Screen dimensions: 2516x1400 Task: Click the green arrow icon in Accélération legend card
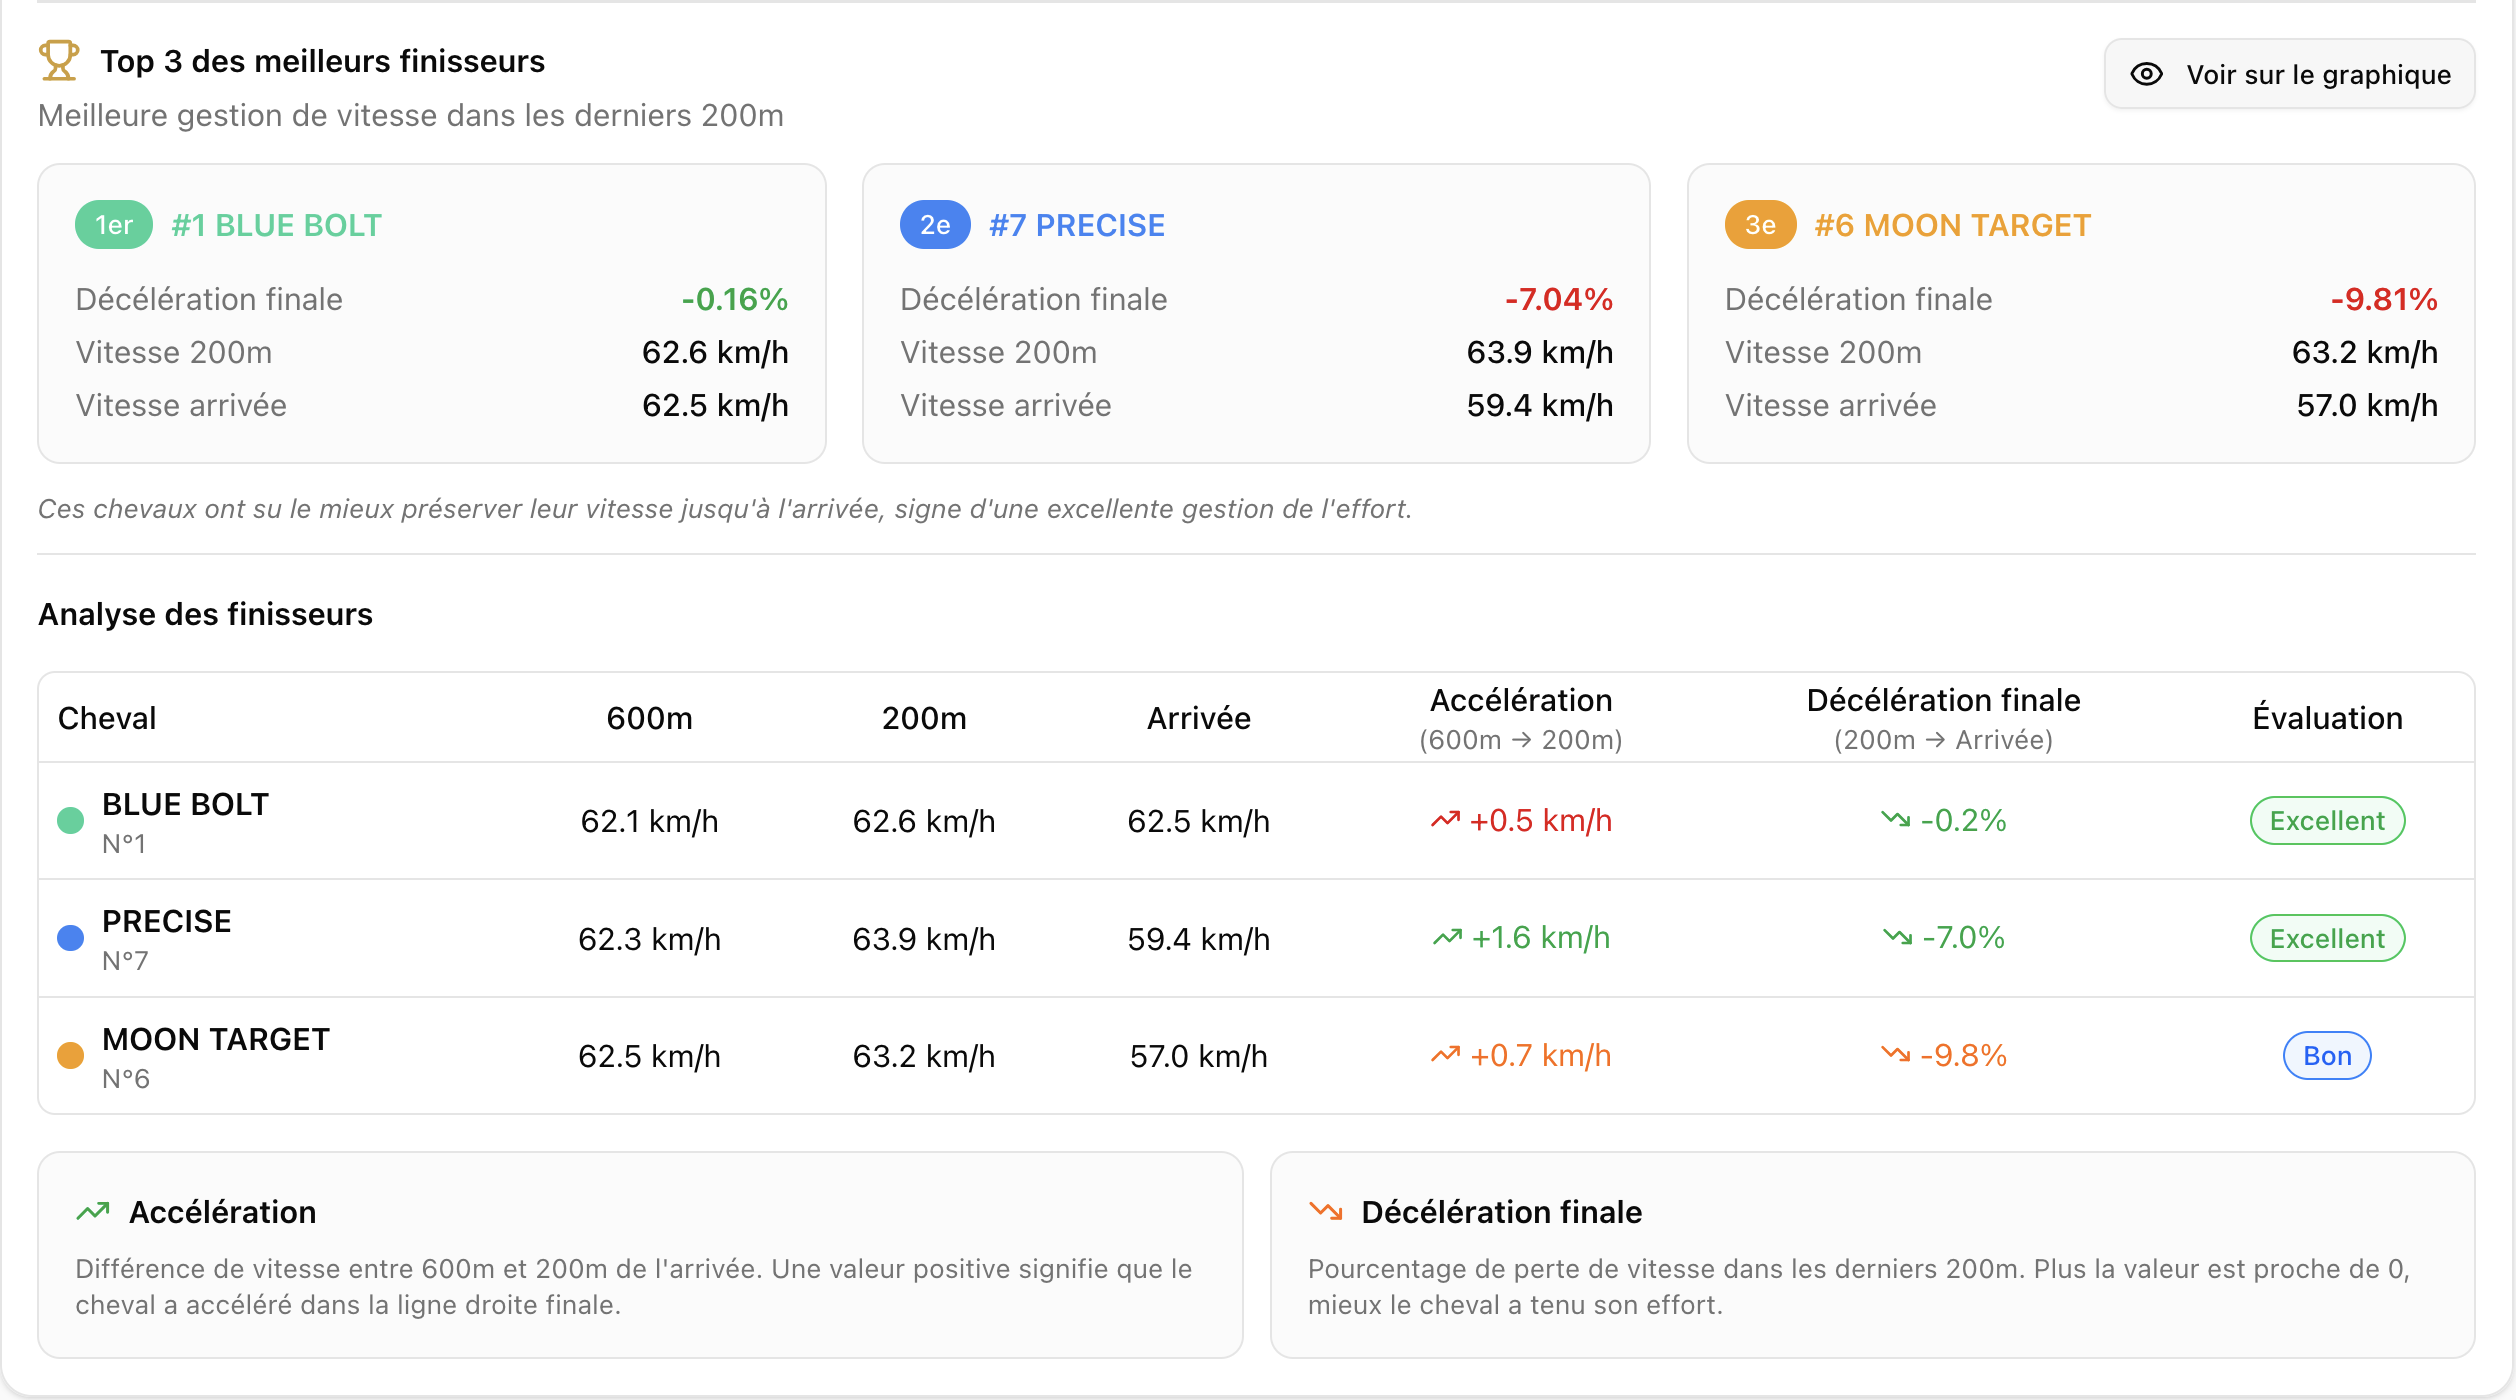[93, 1212]
